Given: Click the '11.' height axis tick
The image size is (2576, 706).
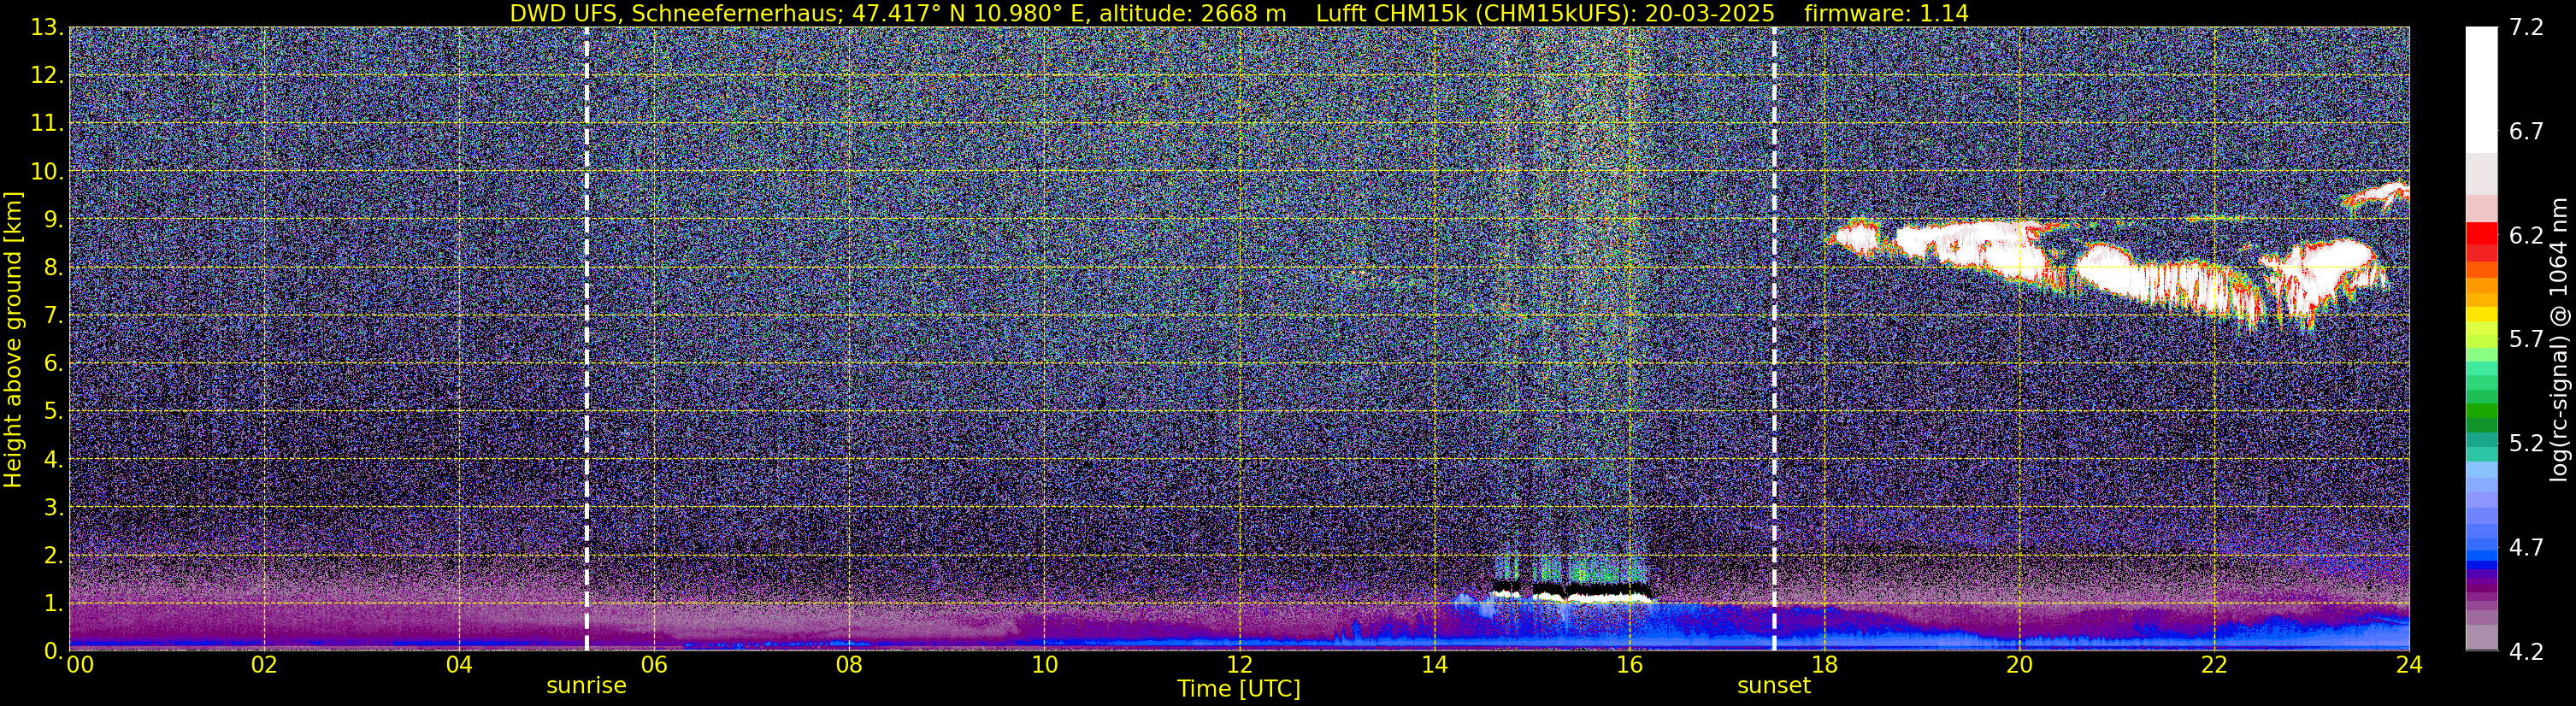Looking at the screenshot, I should [x=47, y=123].
